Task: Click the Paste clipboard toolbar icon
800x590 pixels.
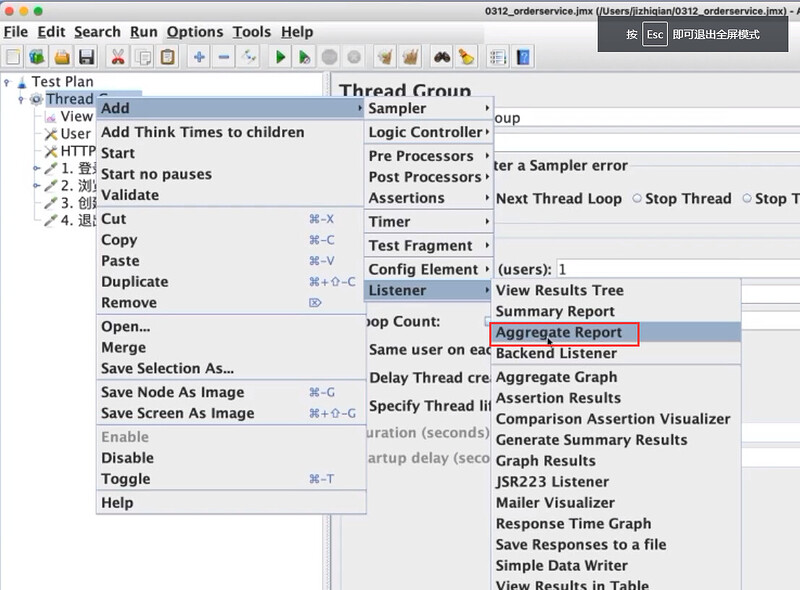Action: [167, 57]
